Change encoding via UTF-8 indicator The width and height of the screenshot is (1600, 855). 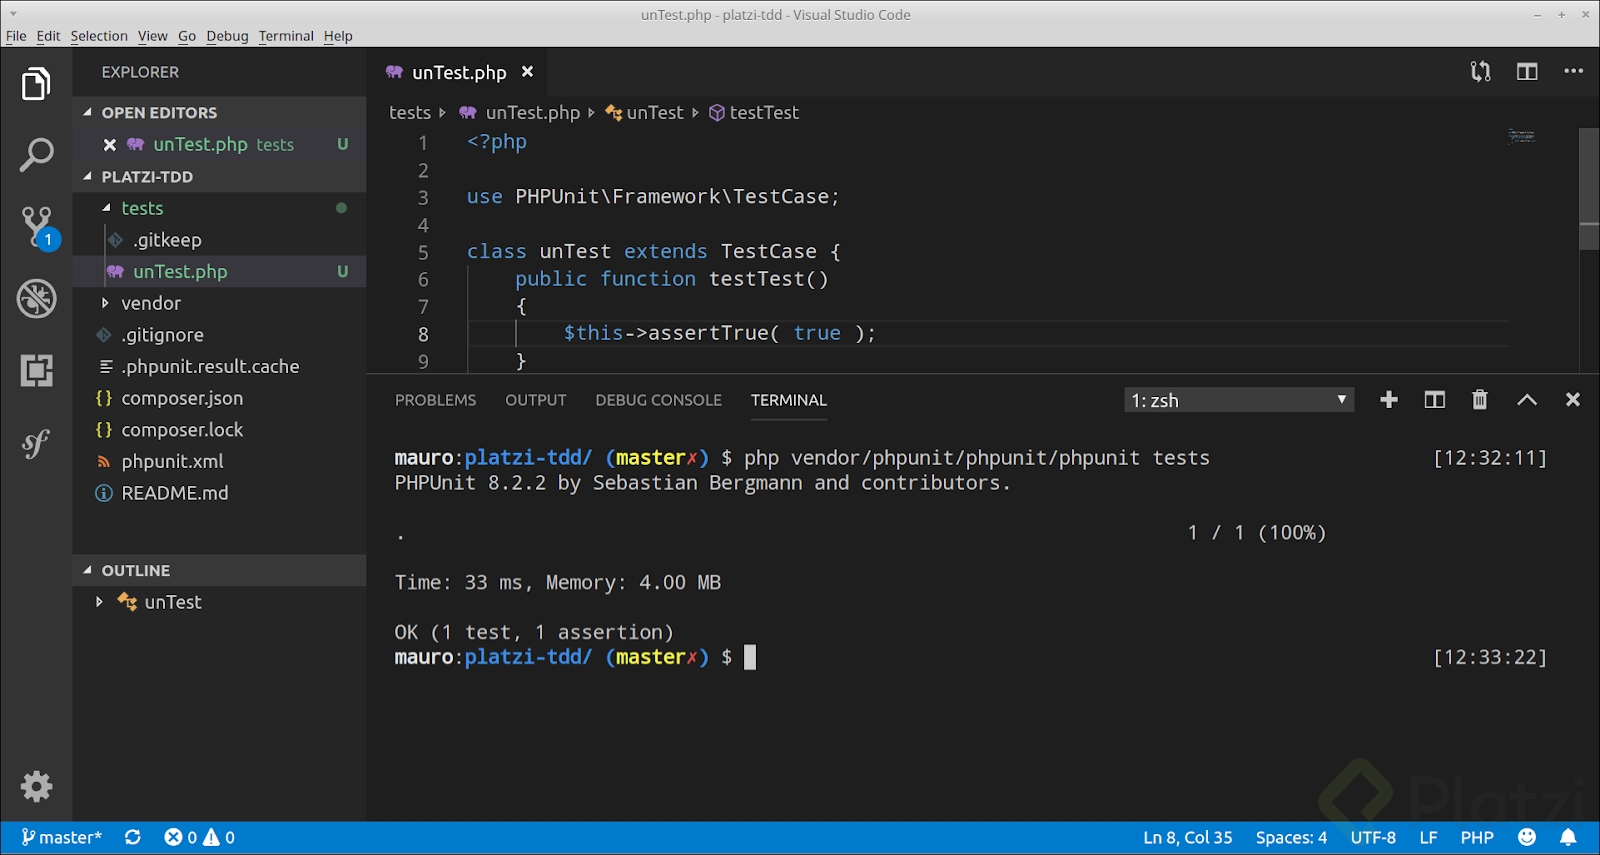1373,838
